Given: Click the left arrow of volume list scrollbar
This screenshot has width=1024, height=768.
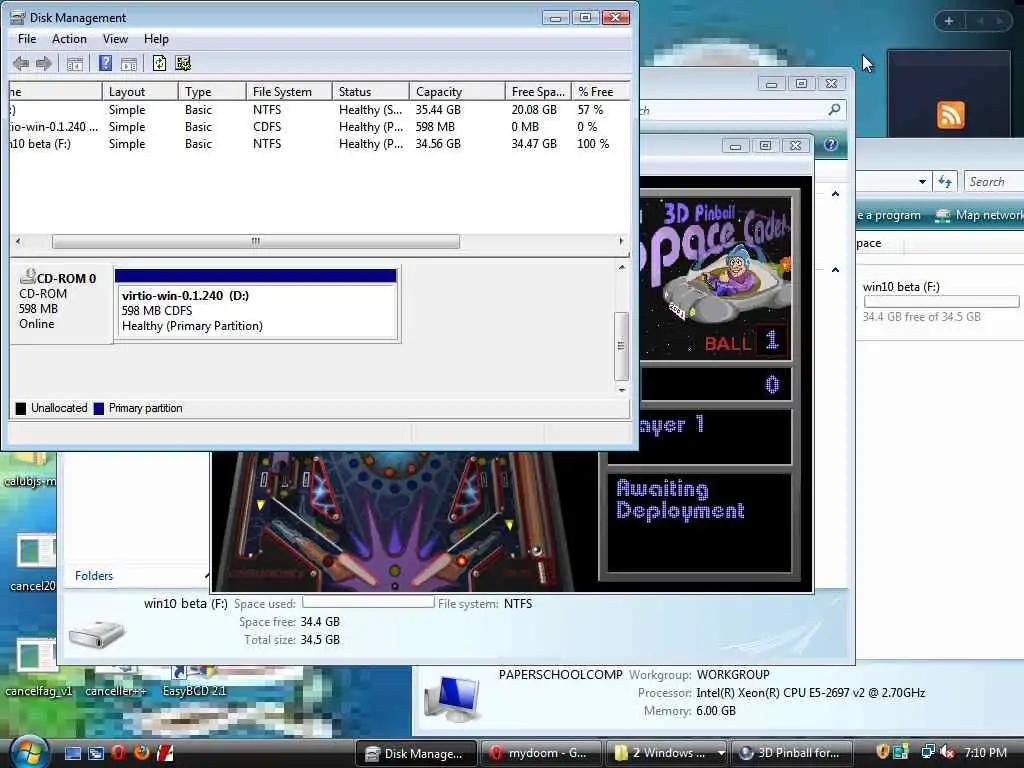Looking at the screenshot, I should [18, 242].
